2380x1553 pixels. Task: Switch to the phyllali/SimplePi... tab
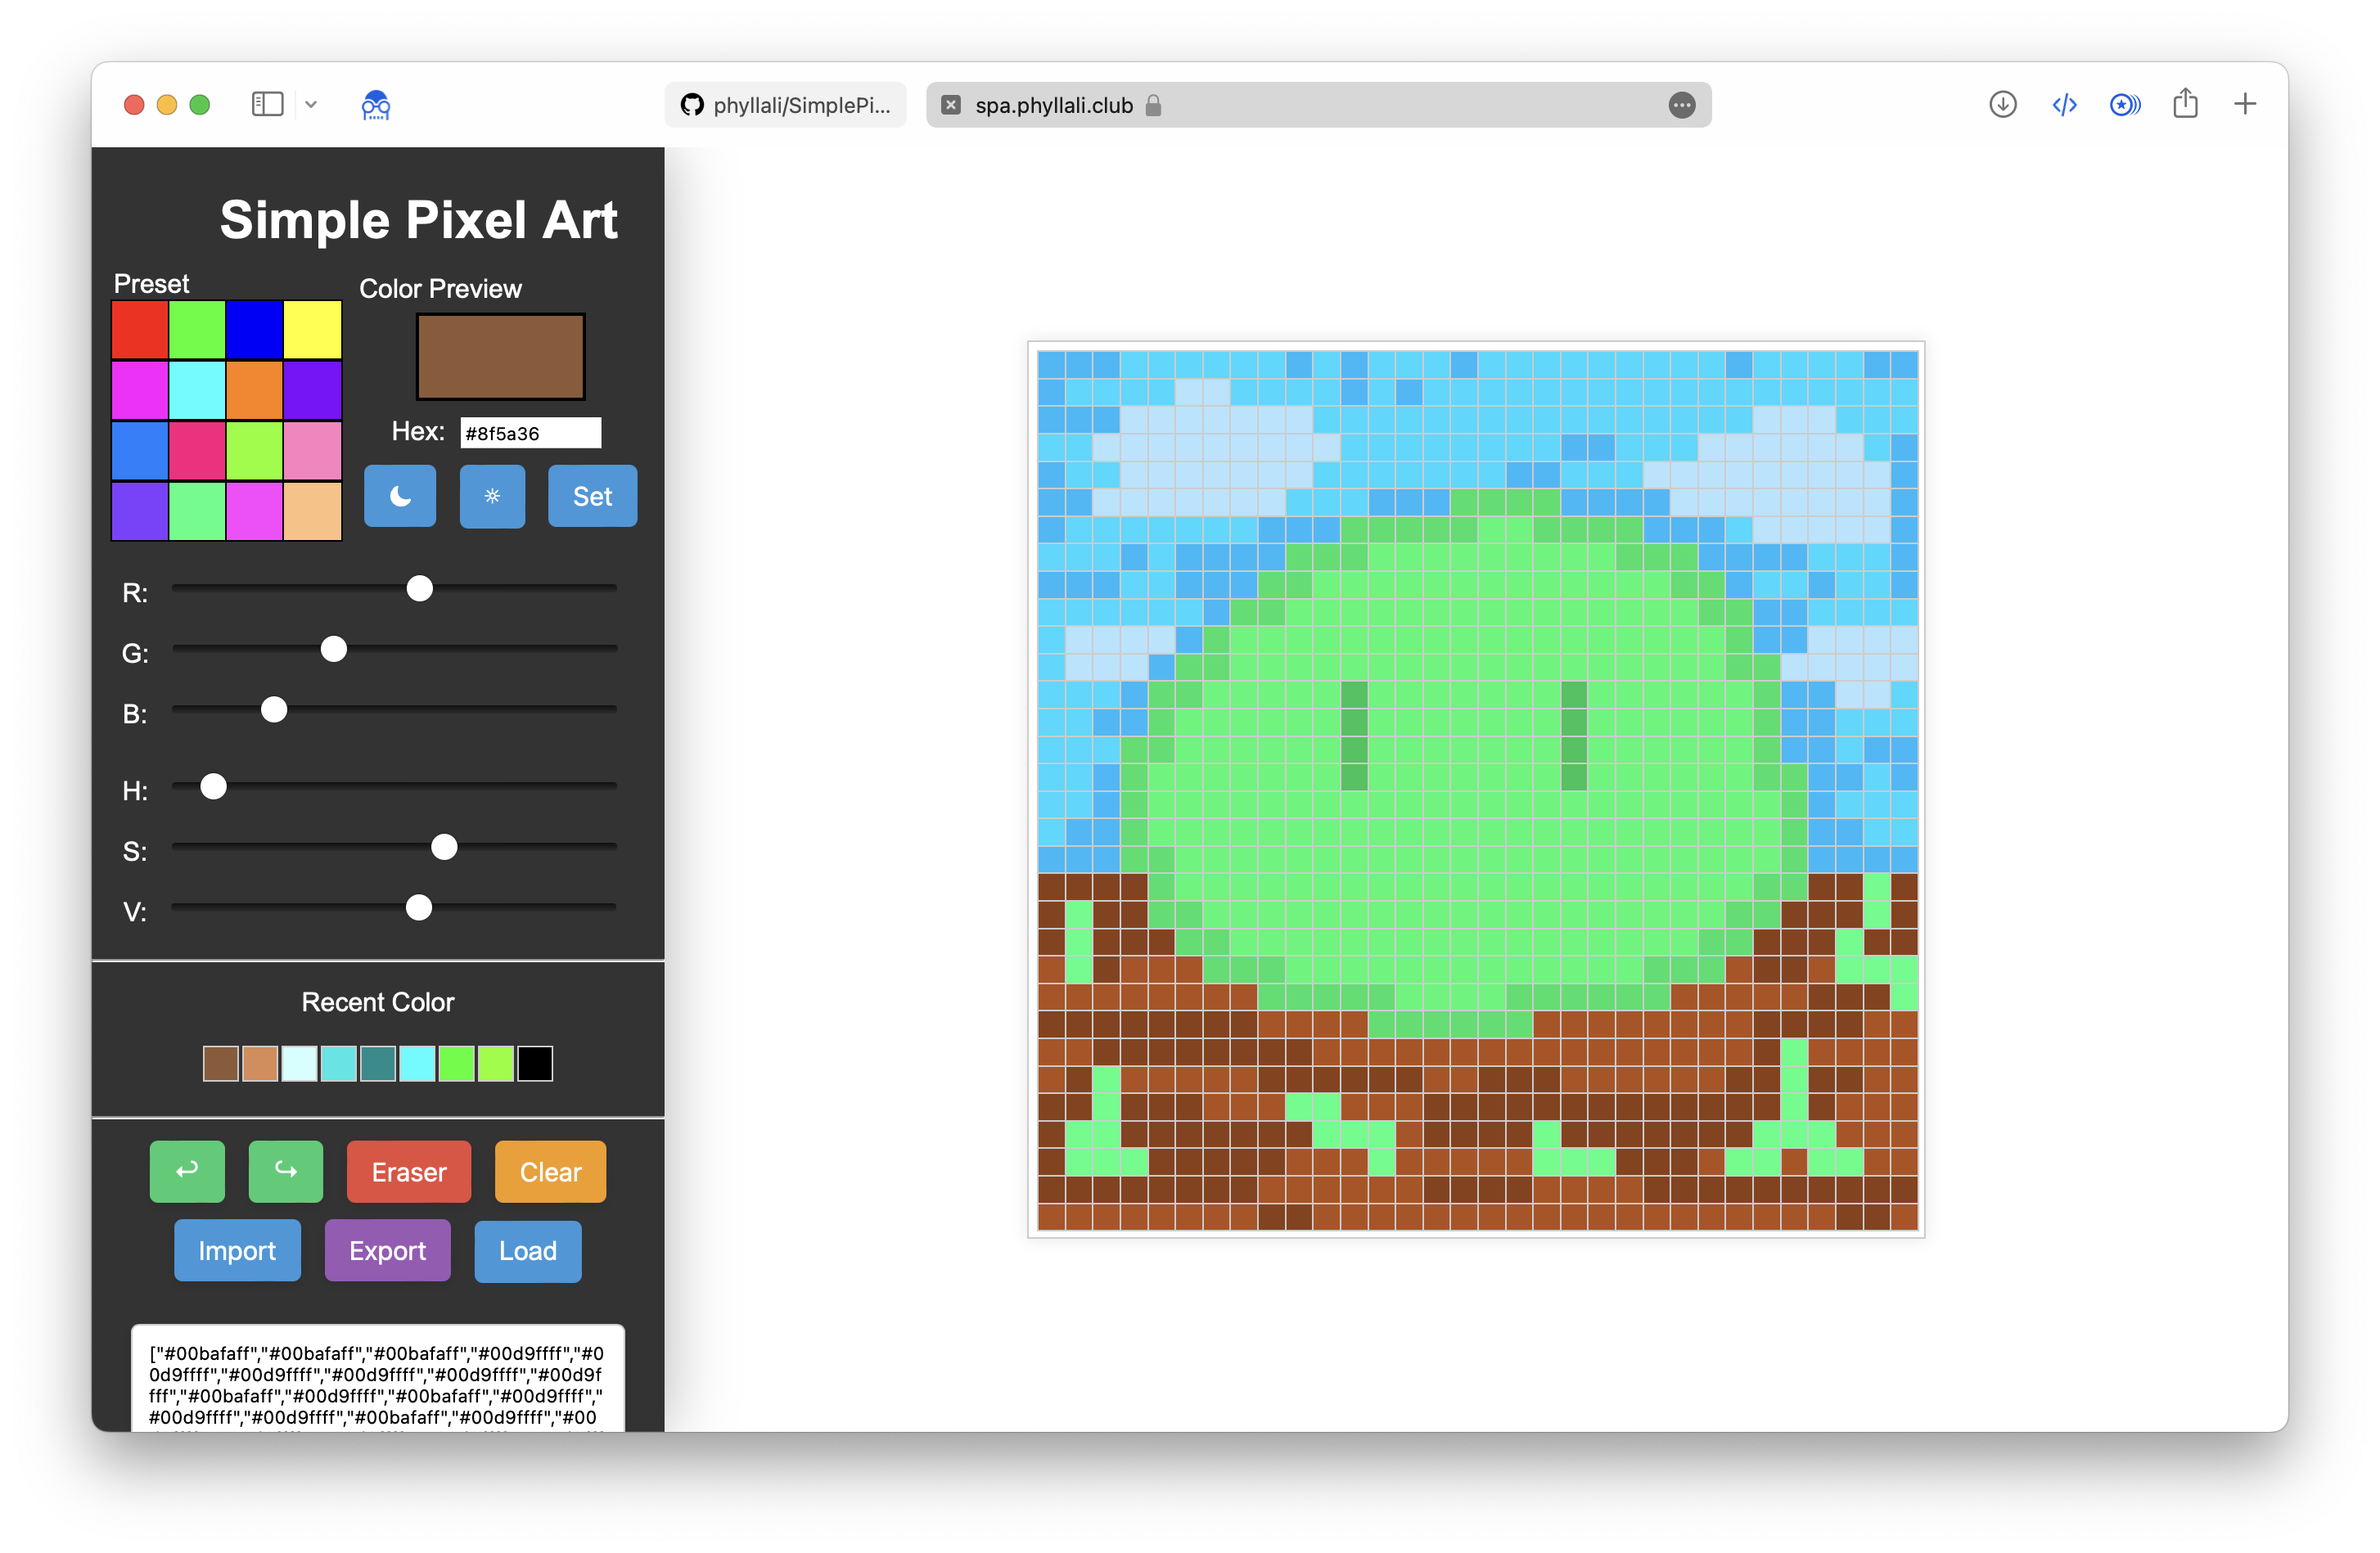(x=786, y=105)
